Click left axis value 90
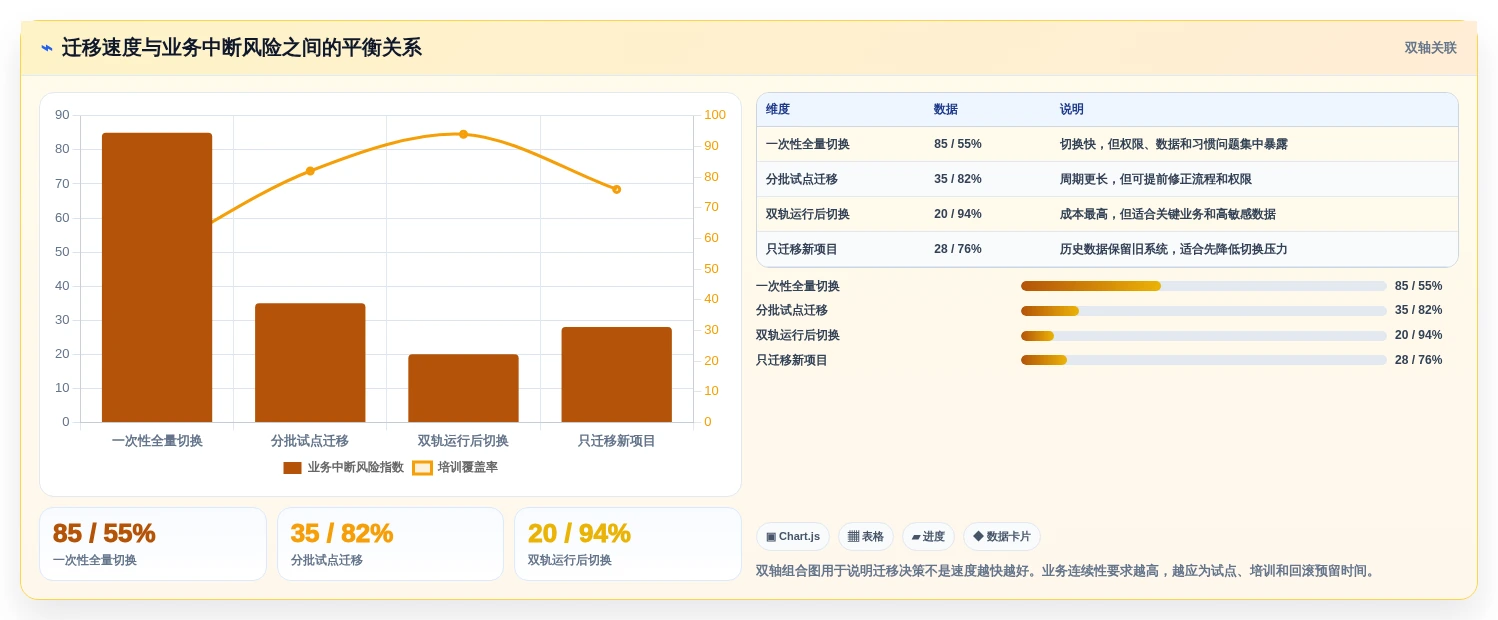This screenshot has height=620, width=1498. click(x=62, y=115)
